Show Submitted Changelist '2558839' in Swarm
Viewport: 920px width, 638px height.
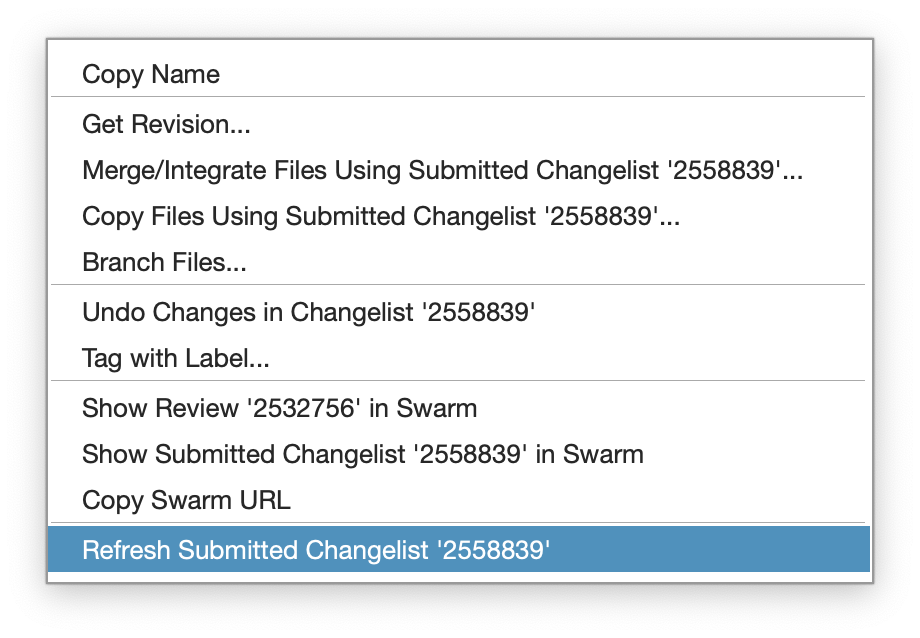click(459, 454)
